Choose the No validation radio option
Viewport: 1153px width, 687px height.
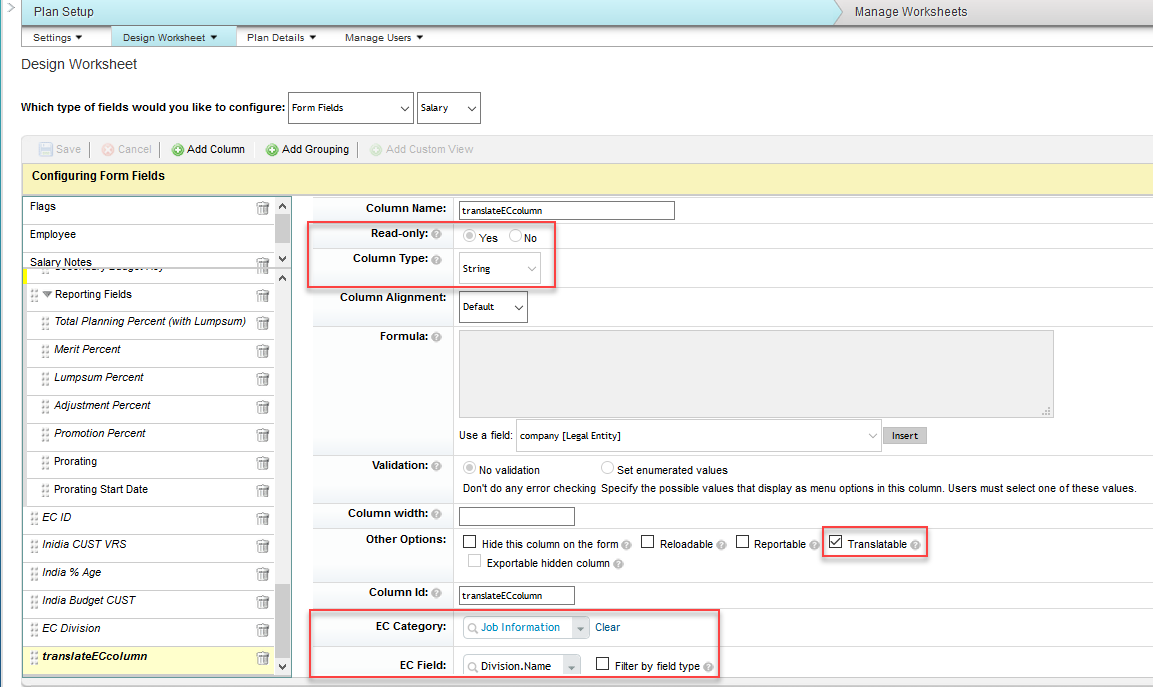(x=469, y=468)
